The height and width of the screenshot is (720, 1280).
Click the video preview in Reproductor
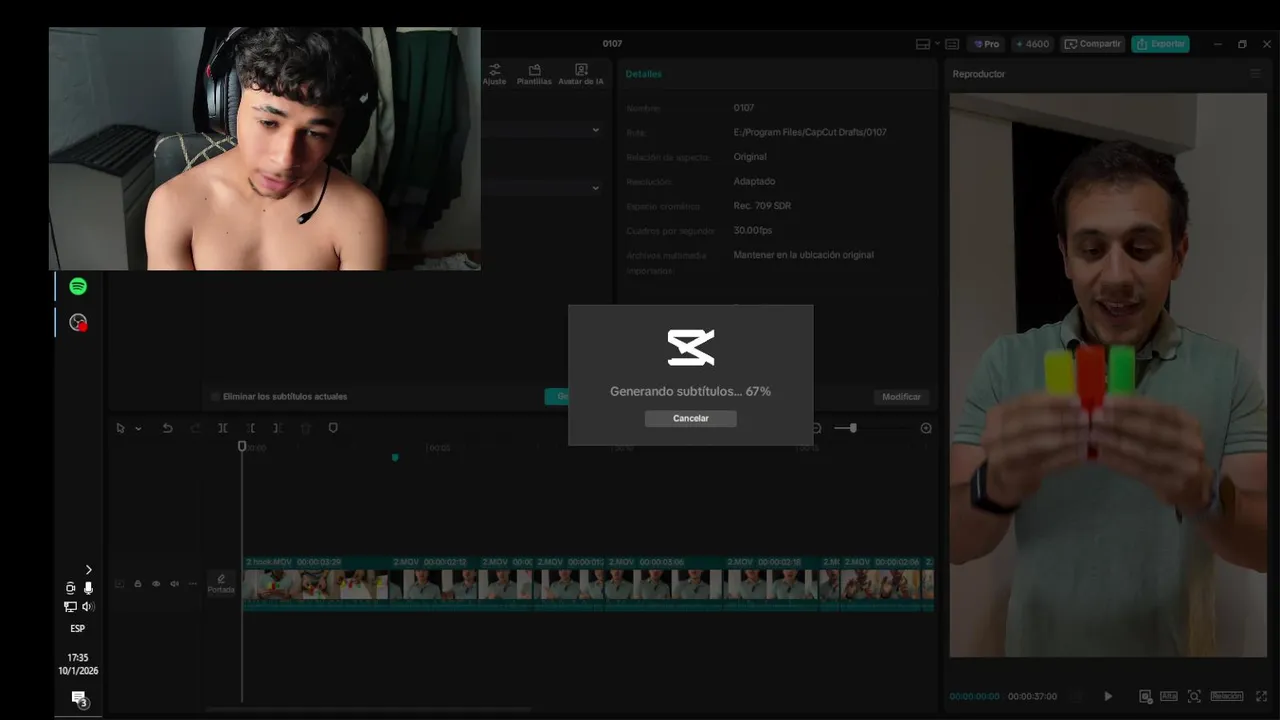pos(1108,375)
